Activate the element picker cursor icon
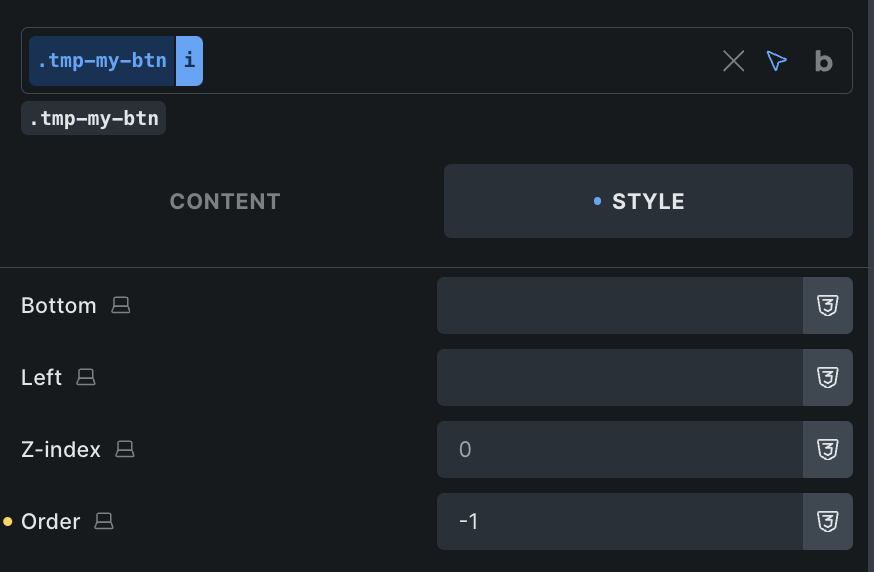 click(776, 61)
